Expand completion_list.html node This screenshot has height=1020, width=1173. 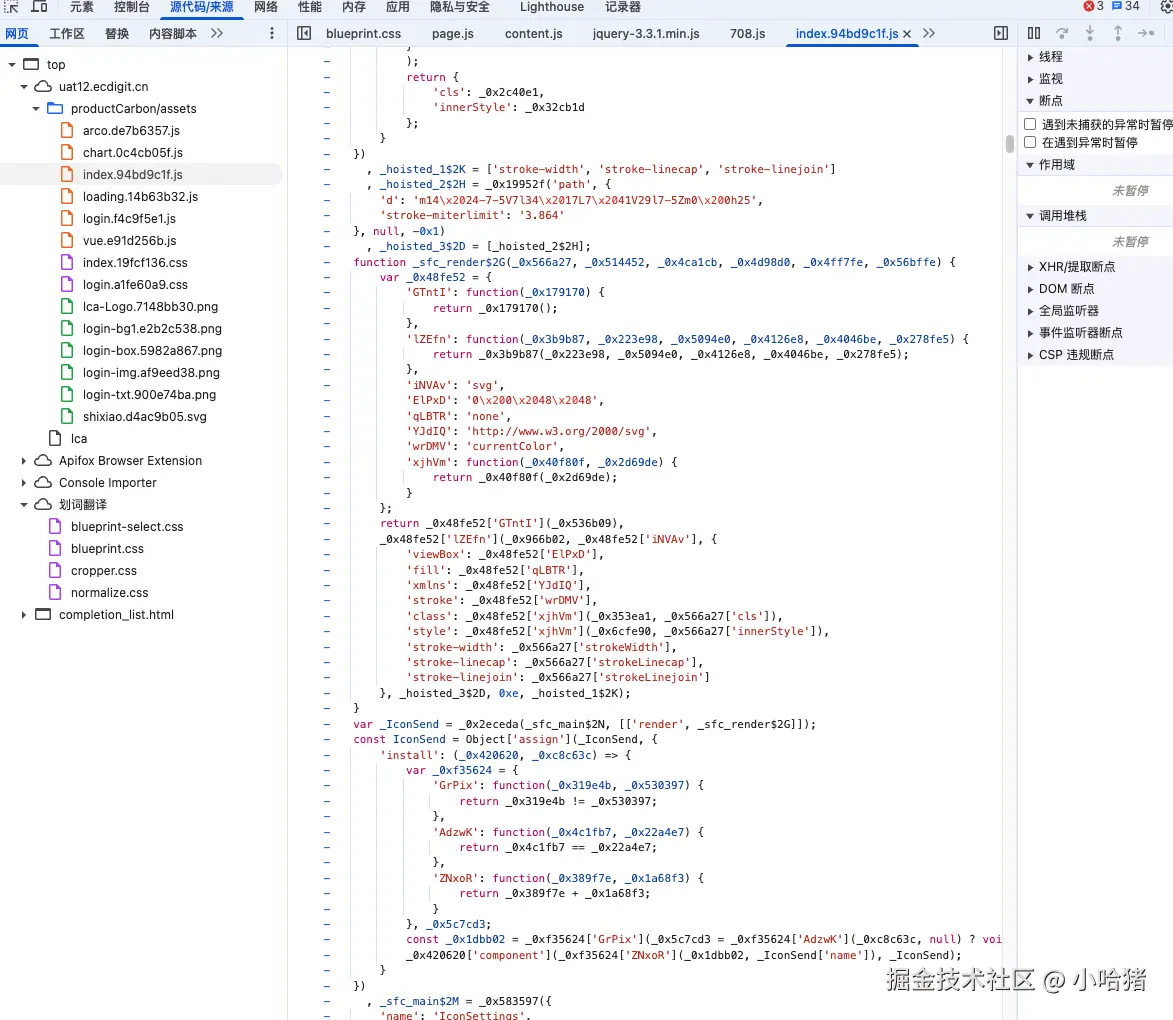[x=24, y=614]
